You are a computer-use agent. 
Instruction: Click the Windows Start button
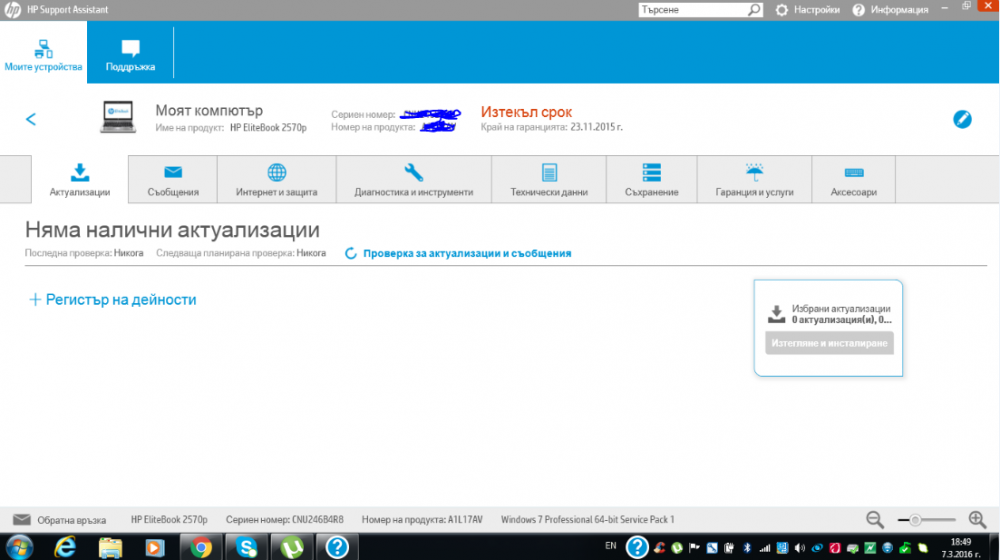pyautogui.click(x=18, y=547)
